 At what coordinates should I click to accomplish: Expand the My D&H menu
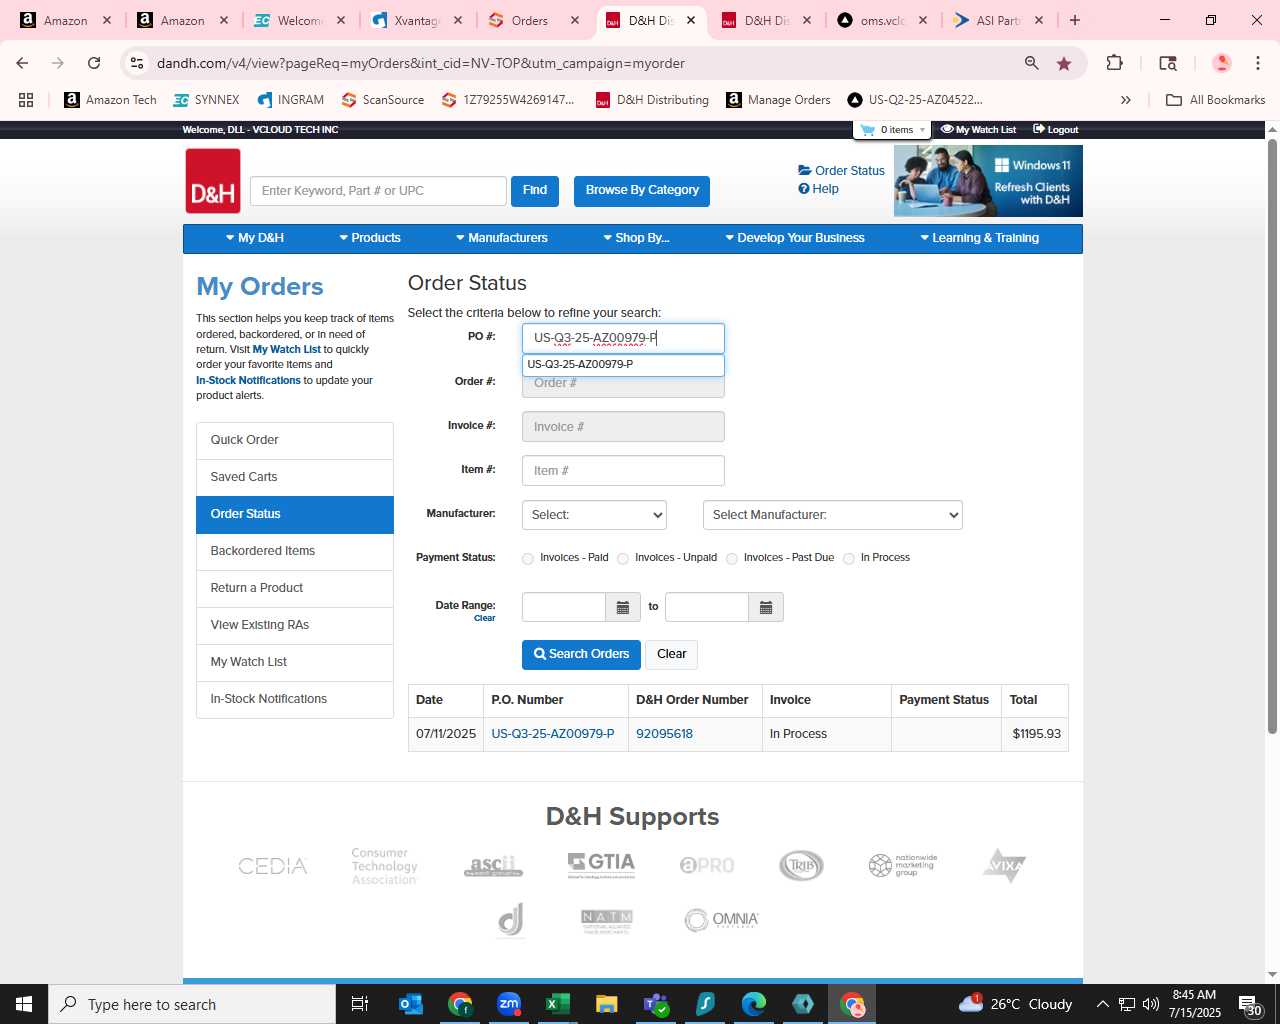[x=254, y=238]
